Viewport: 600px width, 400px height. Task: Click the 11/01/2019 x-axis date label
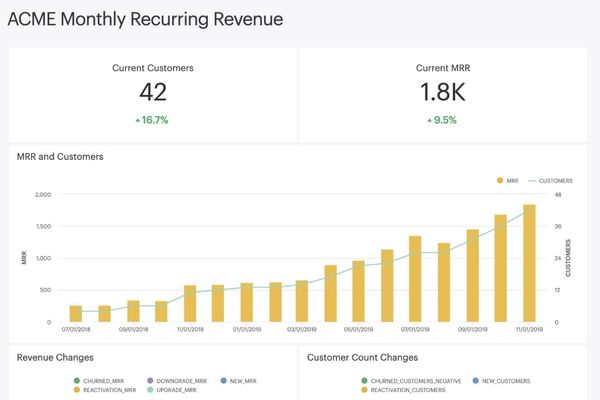529,329
